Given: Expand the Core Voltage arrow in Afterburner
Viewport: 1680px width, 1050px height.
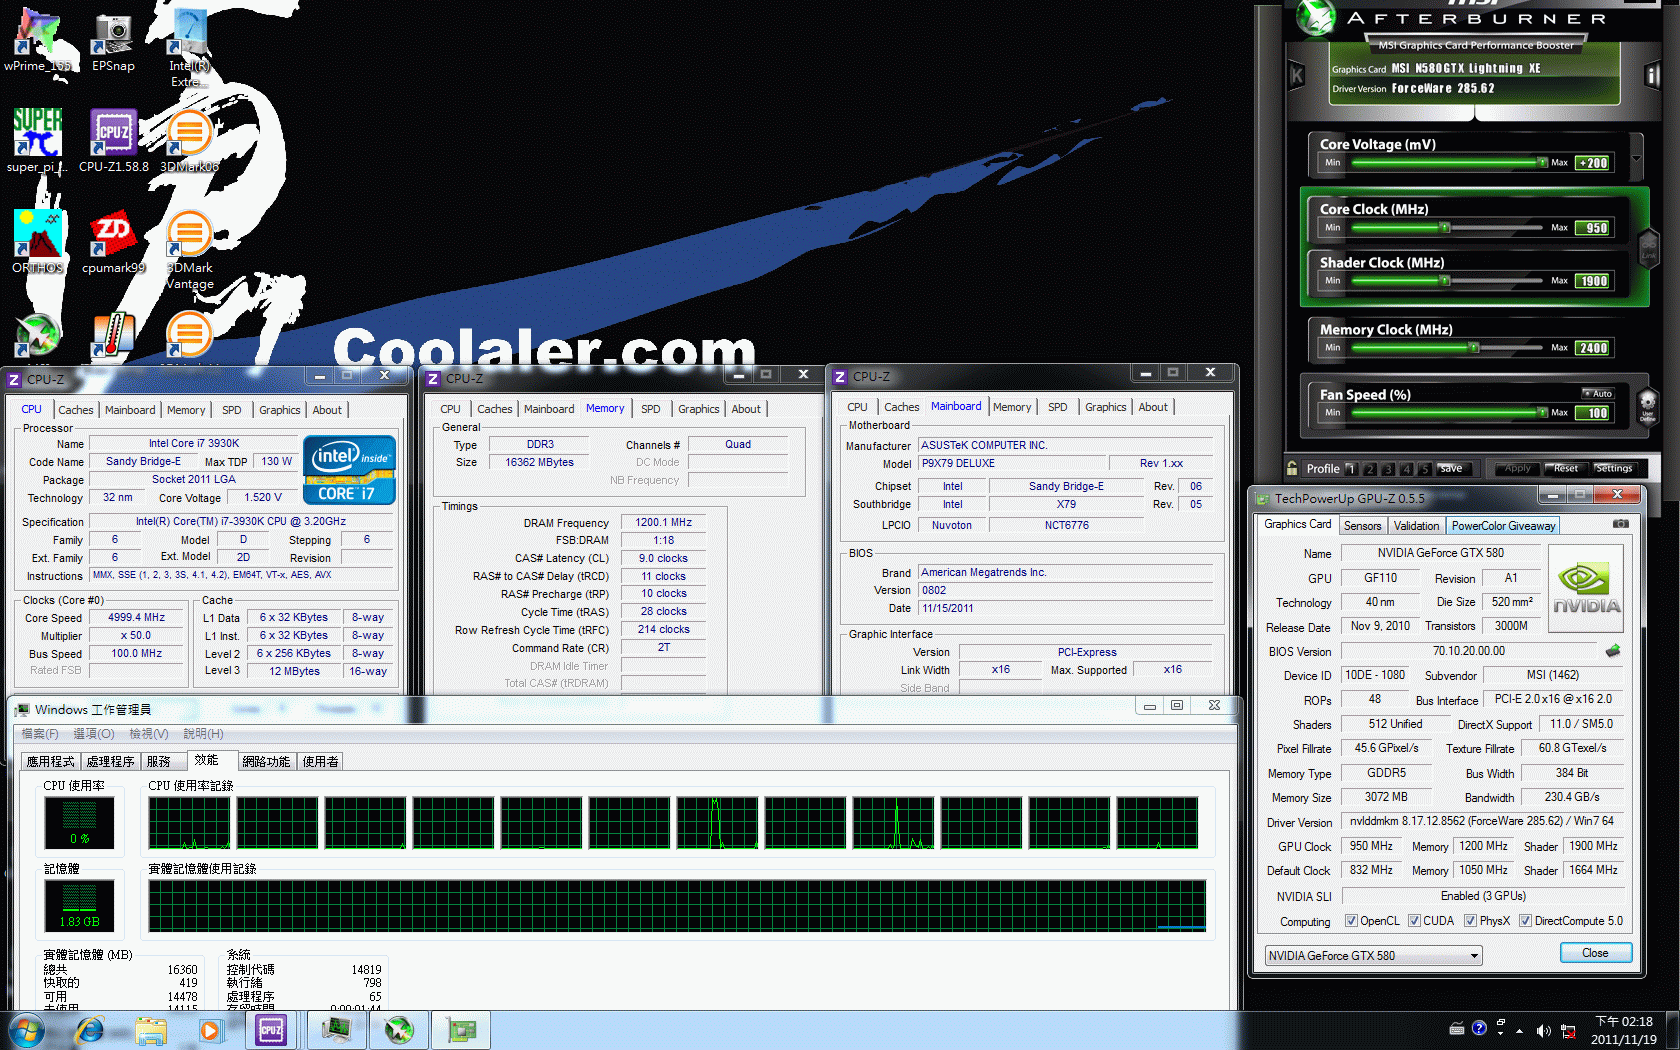Looking at the screenshot, I should click(x=1636, y=157).
